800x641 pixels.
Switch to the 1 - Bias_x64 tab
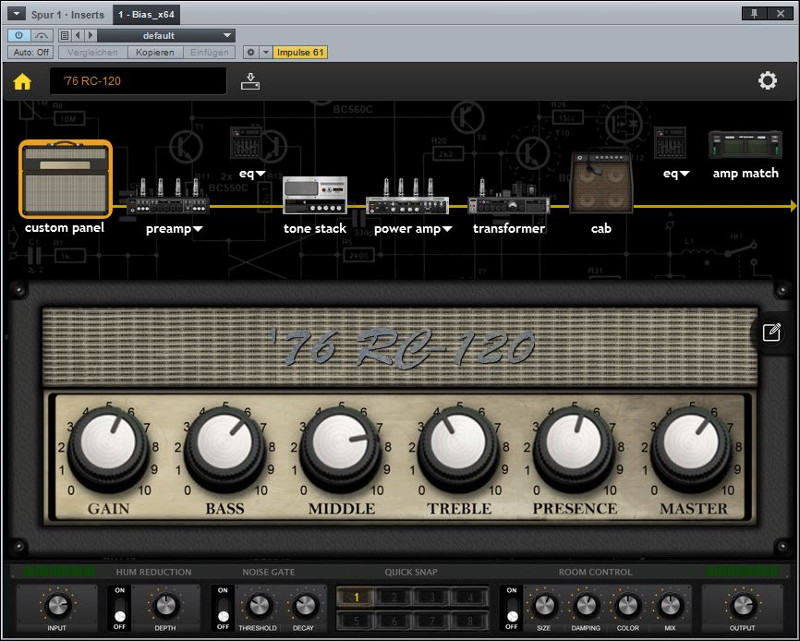[x=146, y=14]
